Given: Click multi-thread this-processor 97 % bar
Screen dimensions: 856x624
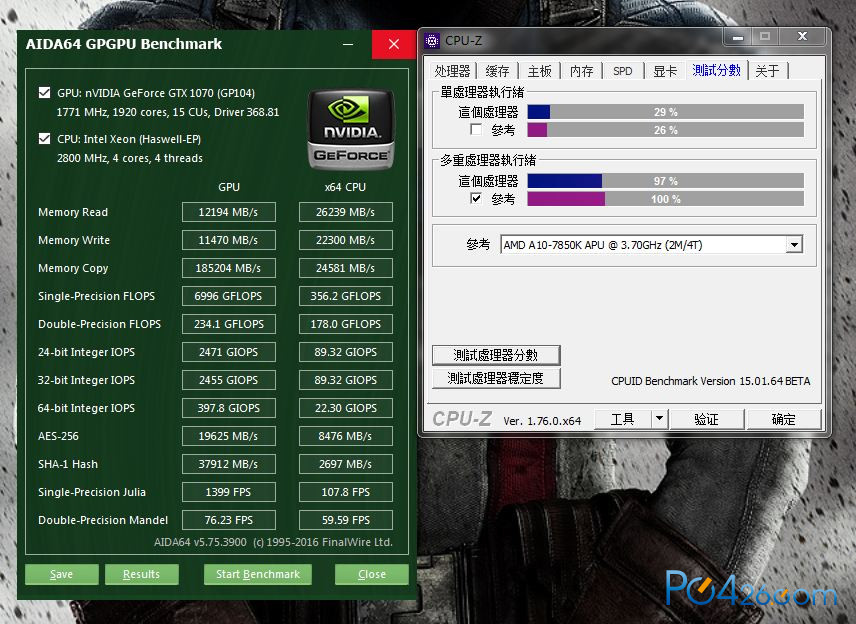Looking at the screenshot, I should 665,181.
